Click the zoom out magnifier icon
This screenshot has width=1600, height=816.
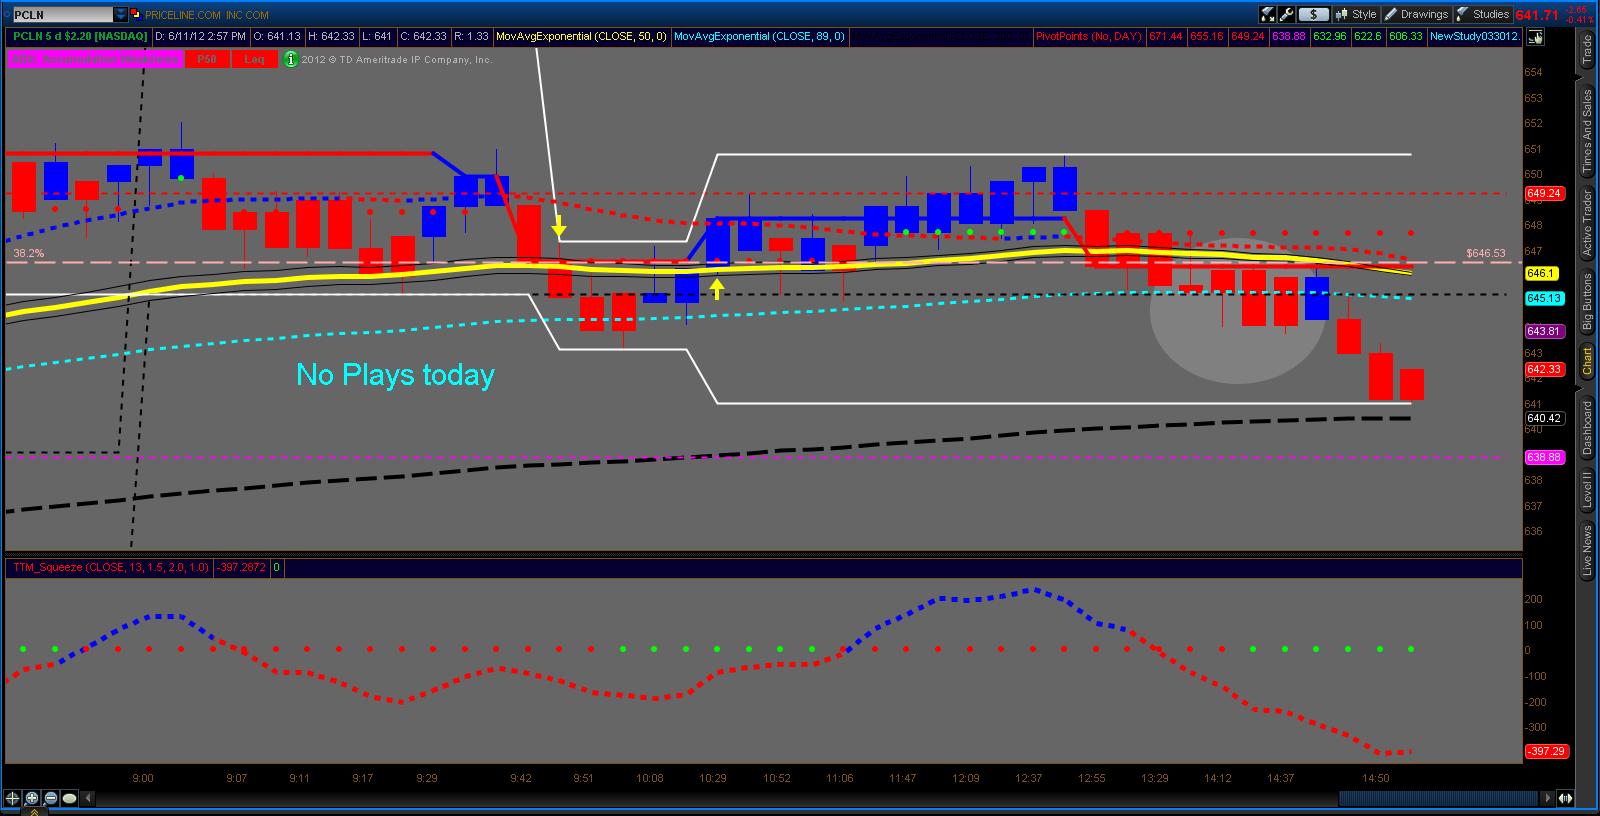50,798
